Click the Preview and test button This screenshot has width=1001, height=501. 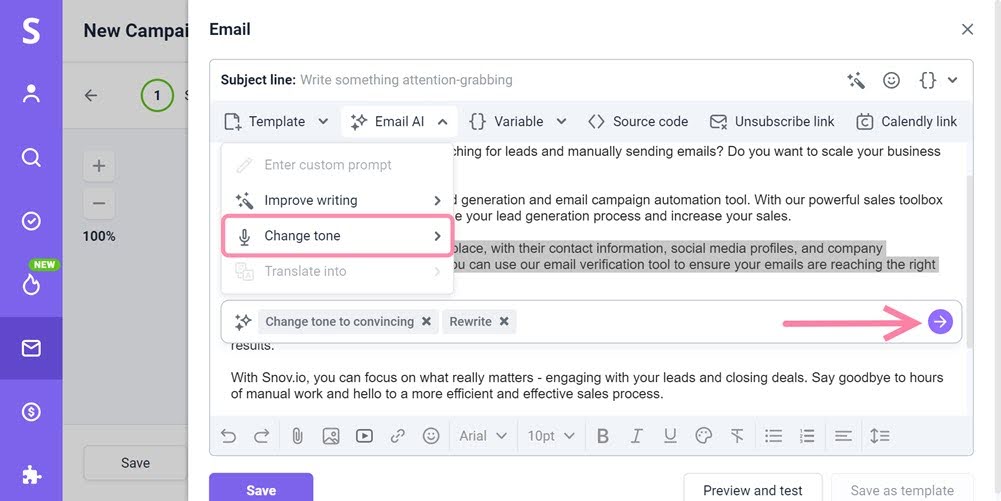[x=752, y=490]
